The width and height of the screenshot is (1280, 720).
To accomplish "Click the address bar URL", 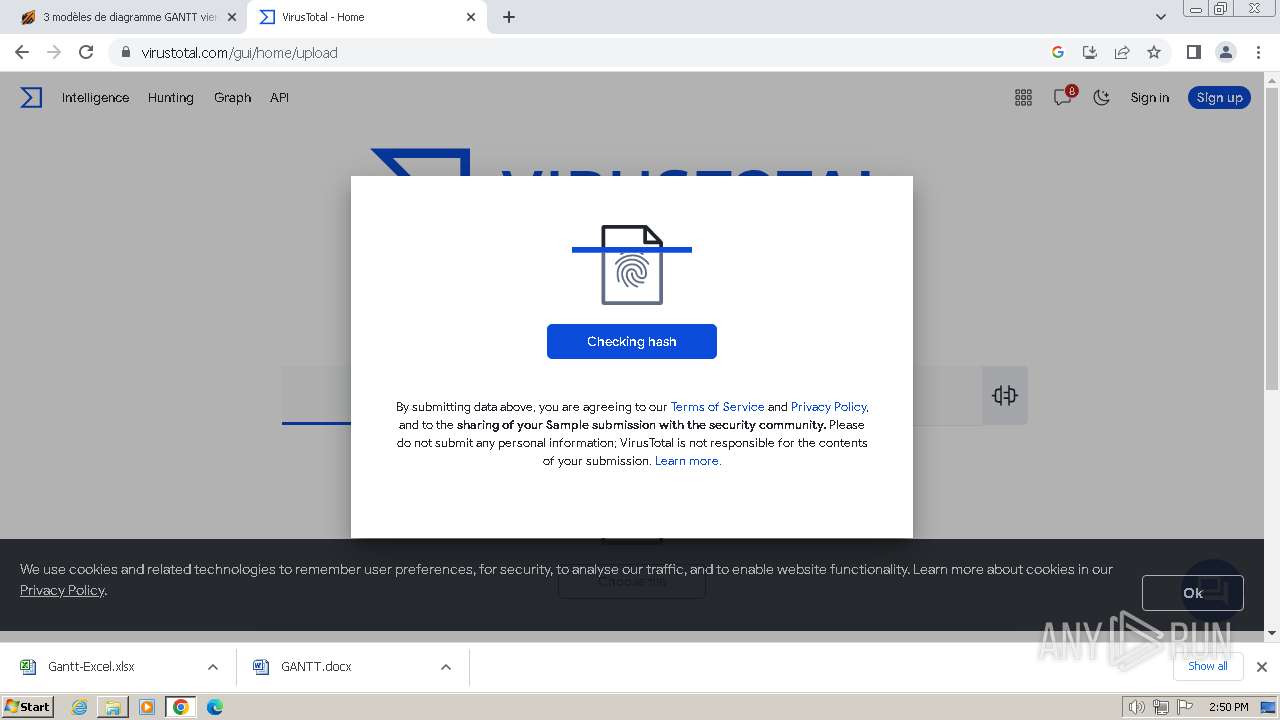I will (239, 52).
